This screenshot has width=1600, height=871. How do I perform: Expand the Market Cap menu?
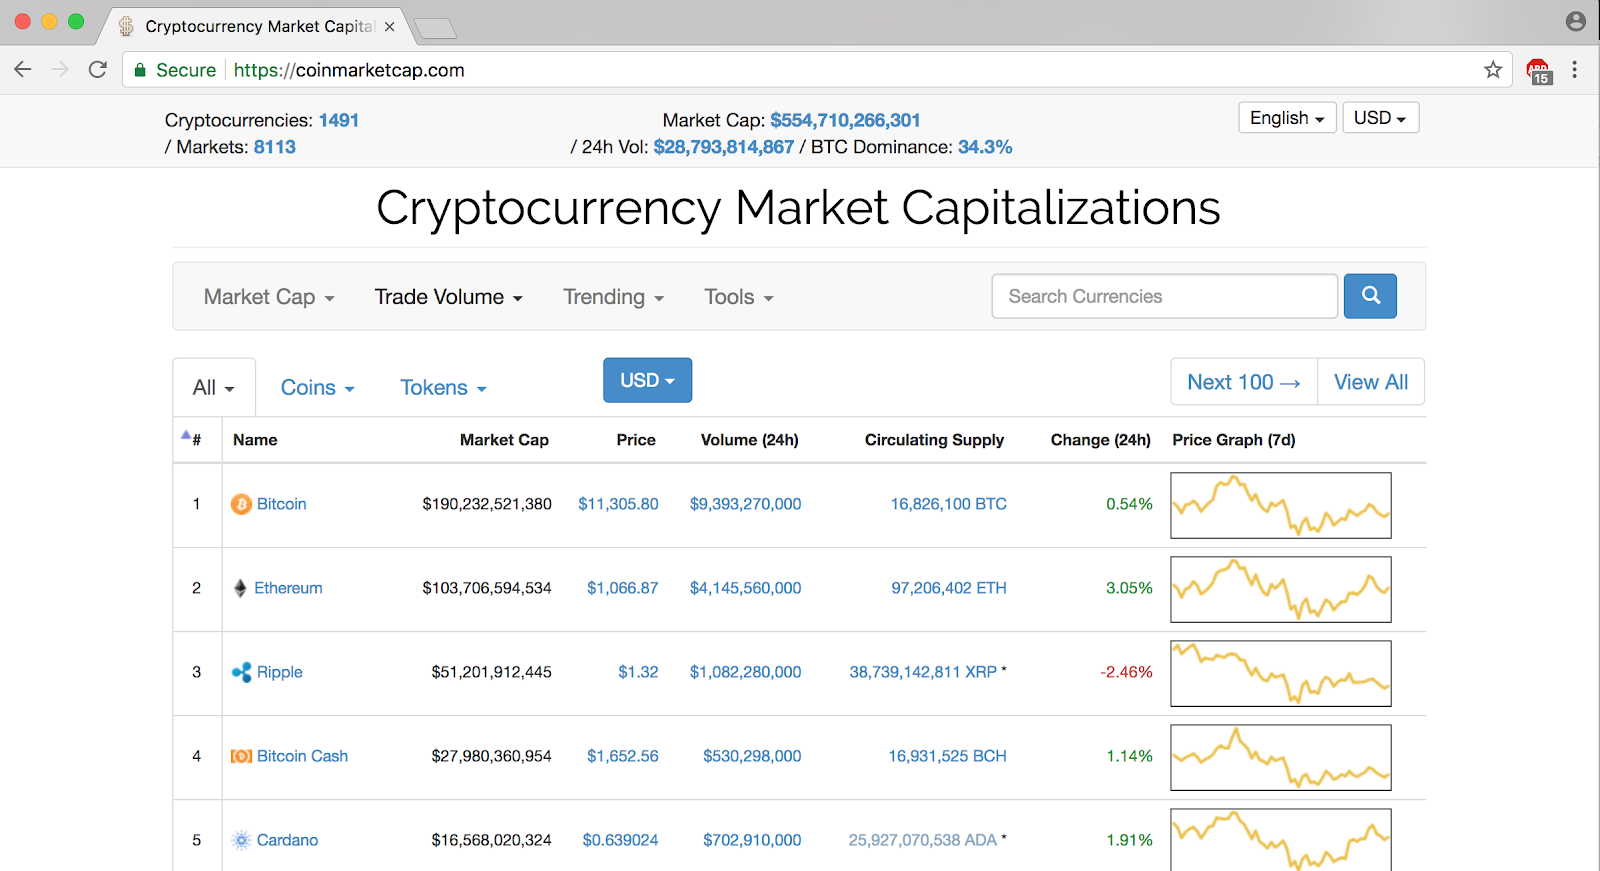tap(269, 297)
